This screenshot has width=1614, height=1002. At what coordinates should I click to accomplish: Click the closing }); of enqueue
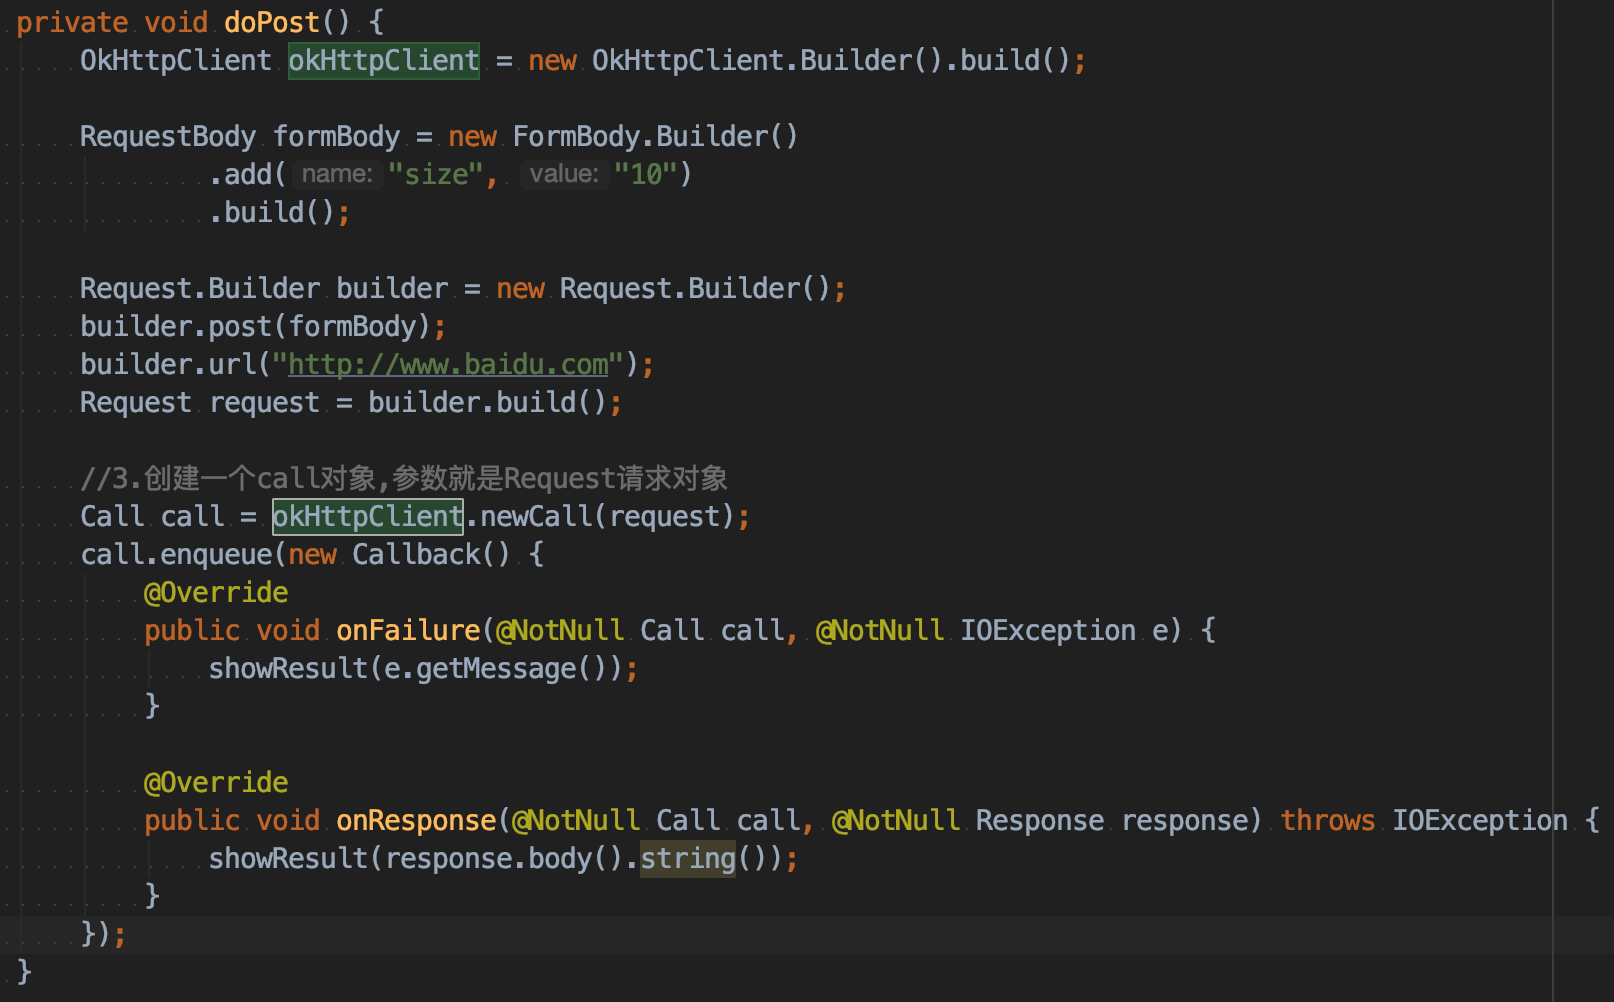(104, 934)
